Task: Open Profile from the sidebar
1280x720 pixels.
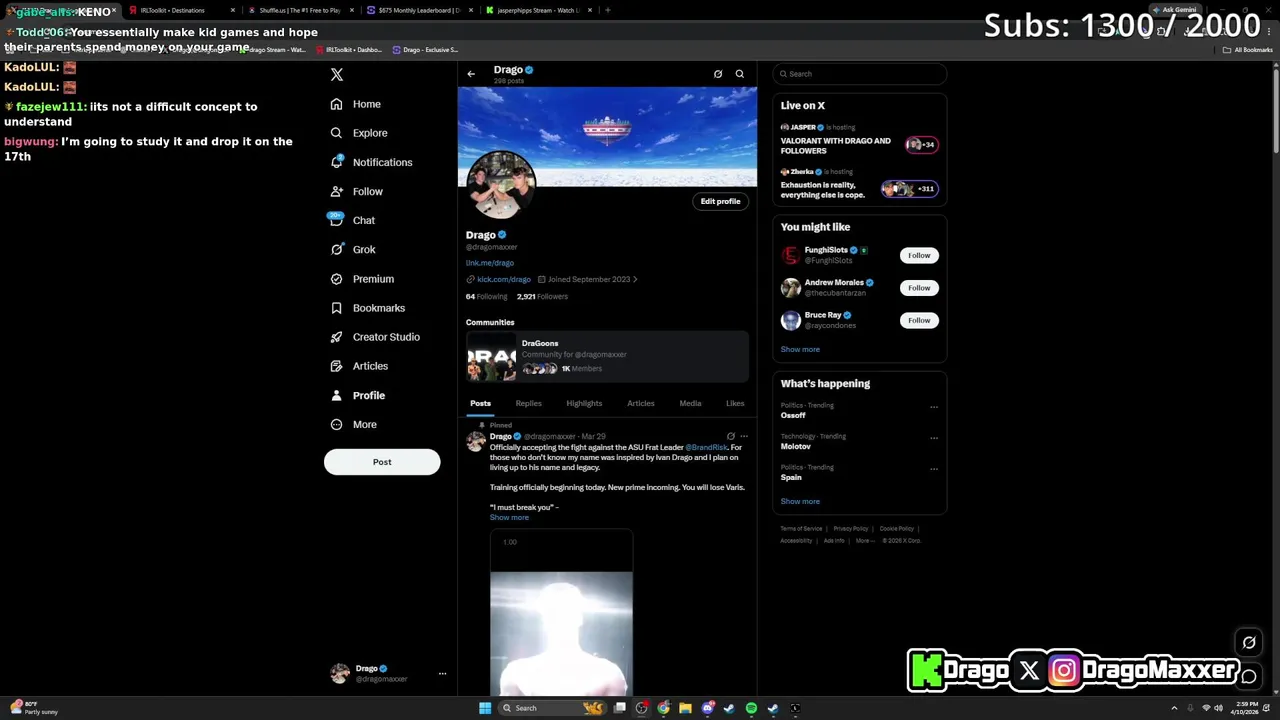Action: pos(358,395)
